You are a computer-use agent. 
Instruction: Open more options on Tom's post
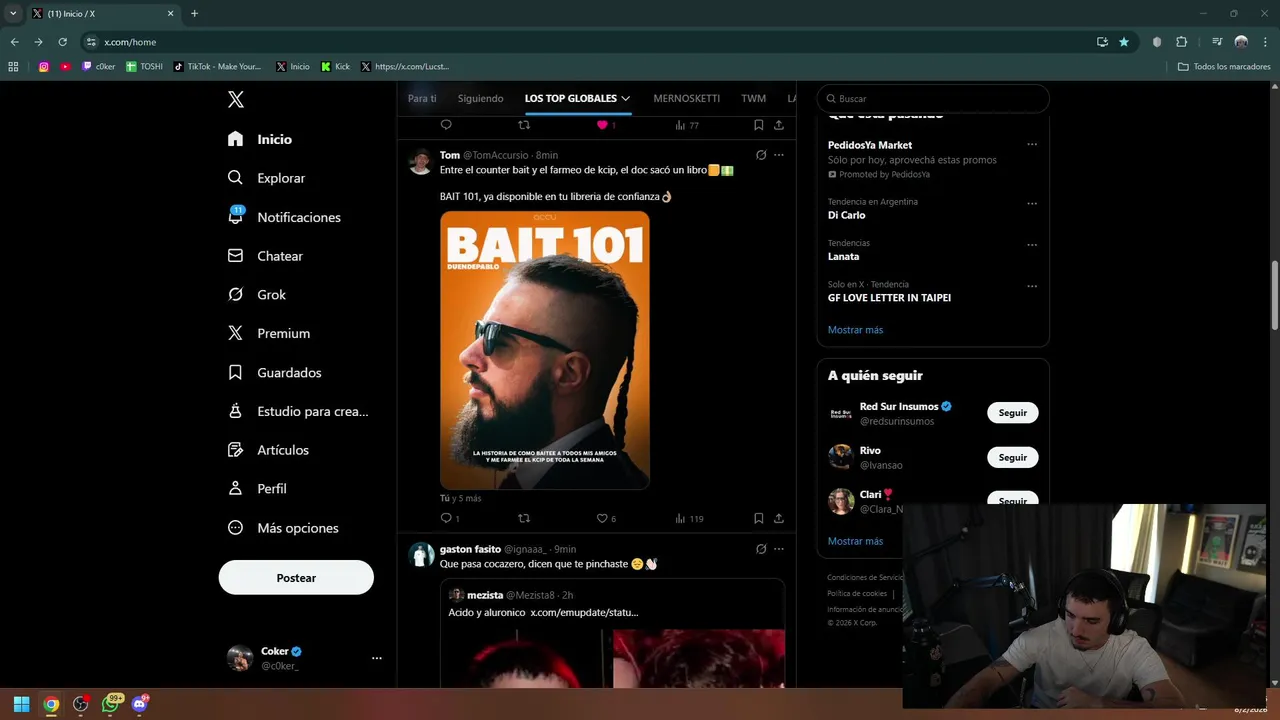click(x=779, y=155)
